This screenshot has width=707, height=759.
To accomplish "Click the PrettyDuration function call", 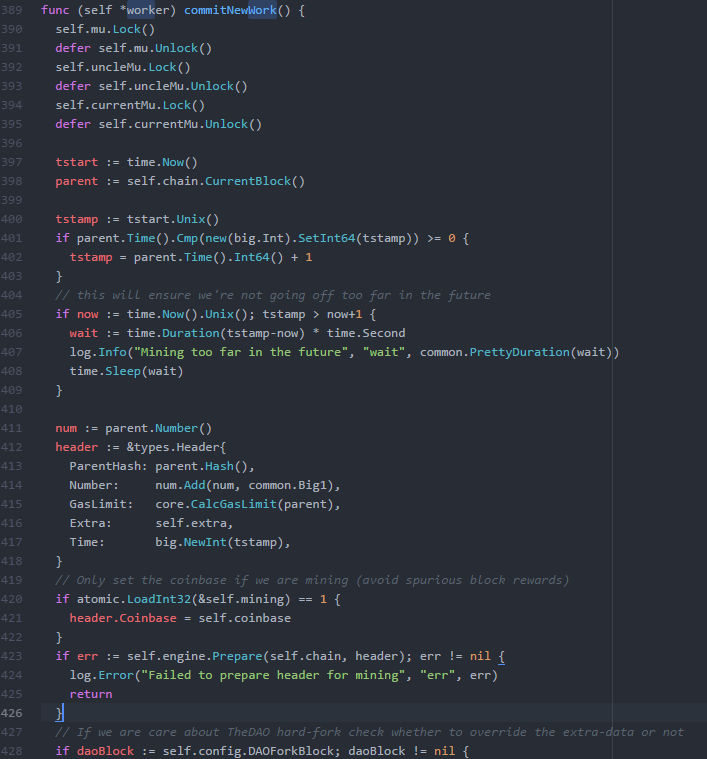I will tap(519, 352).
